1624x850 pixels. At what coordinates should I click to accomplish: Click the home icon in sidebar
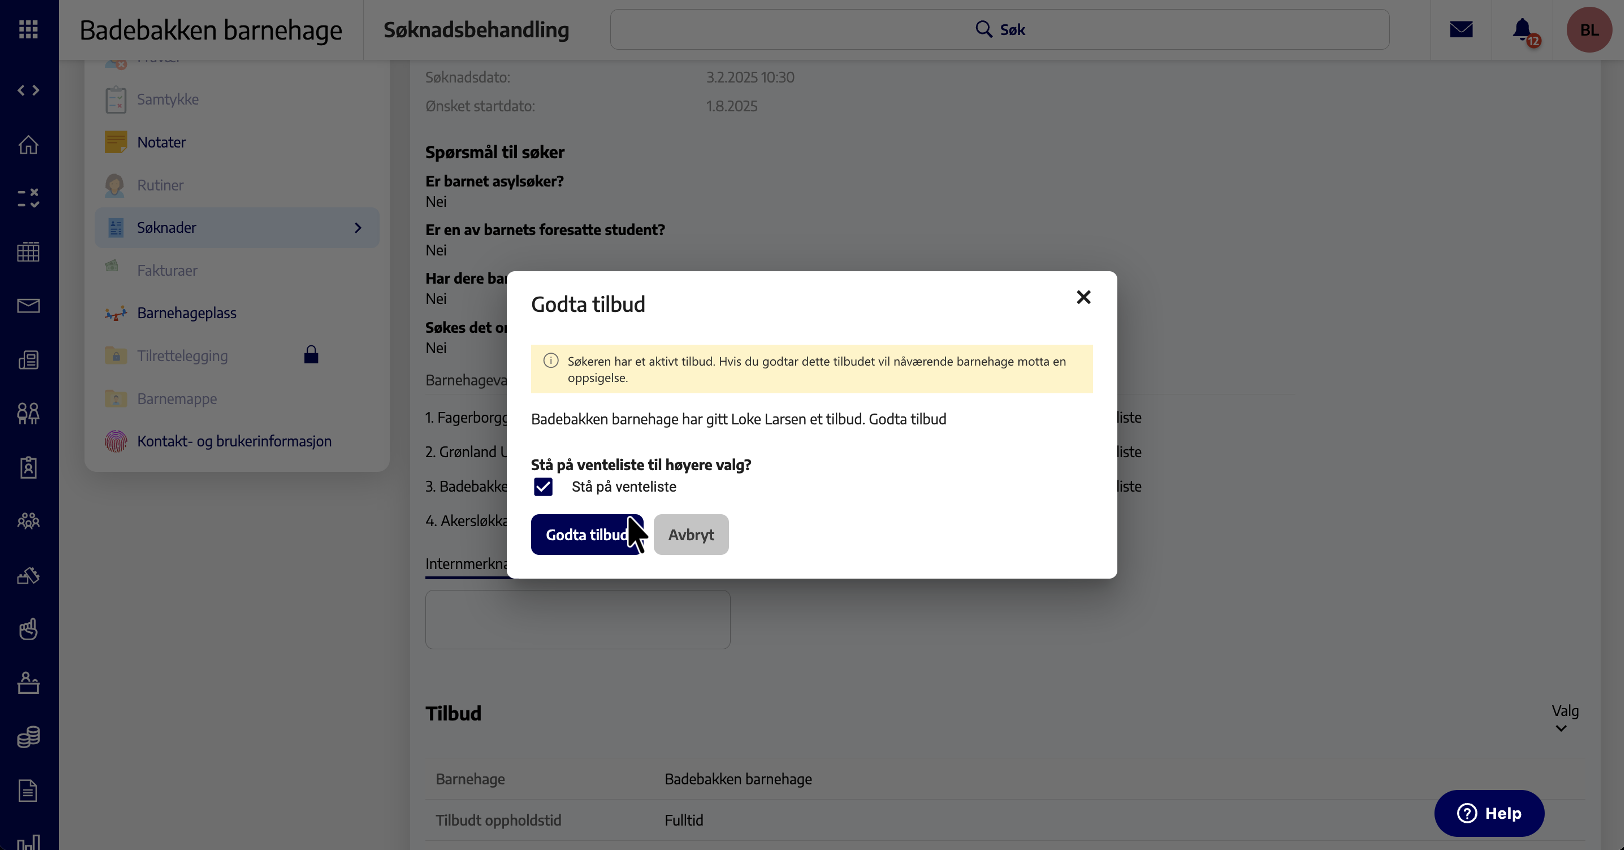pyautogui.click(x=28, y=145)
